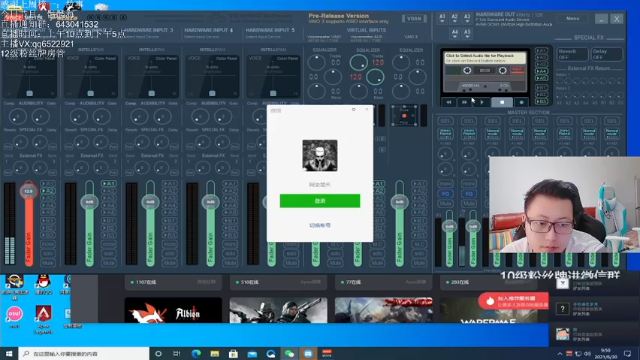Toggle Special FX Delay on
The image size is (640, 360).
point(607,54)
